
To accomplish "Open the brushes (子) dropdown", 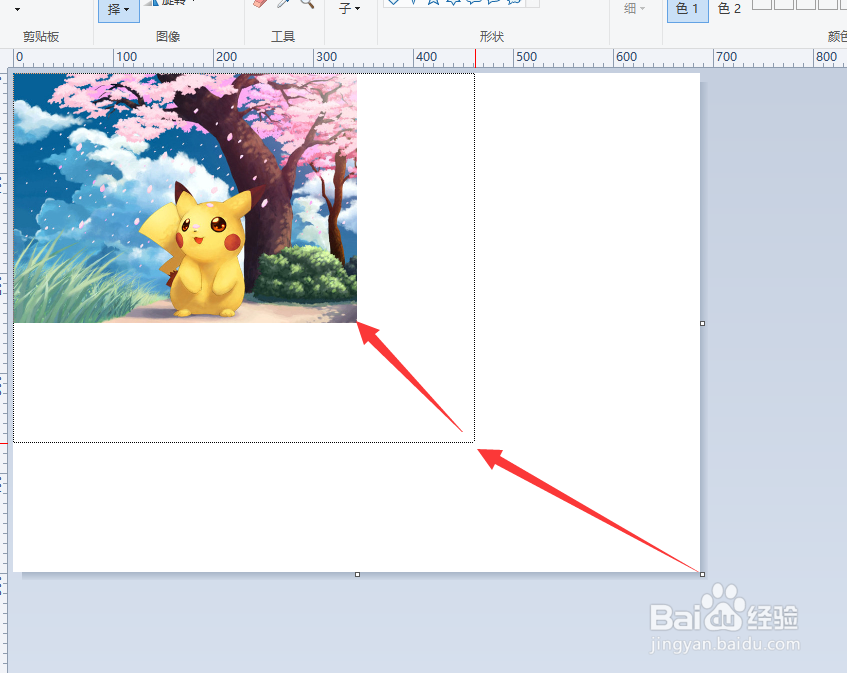I will pos(349,9).
